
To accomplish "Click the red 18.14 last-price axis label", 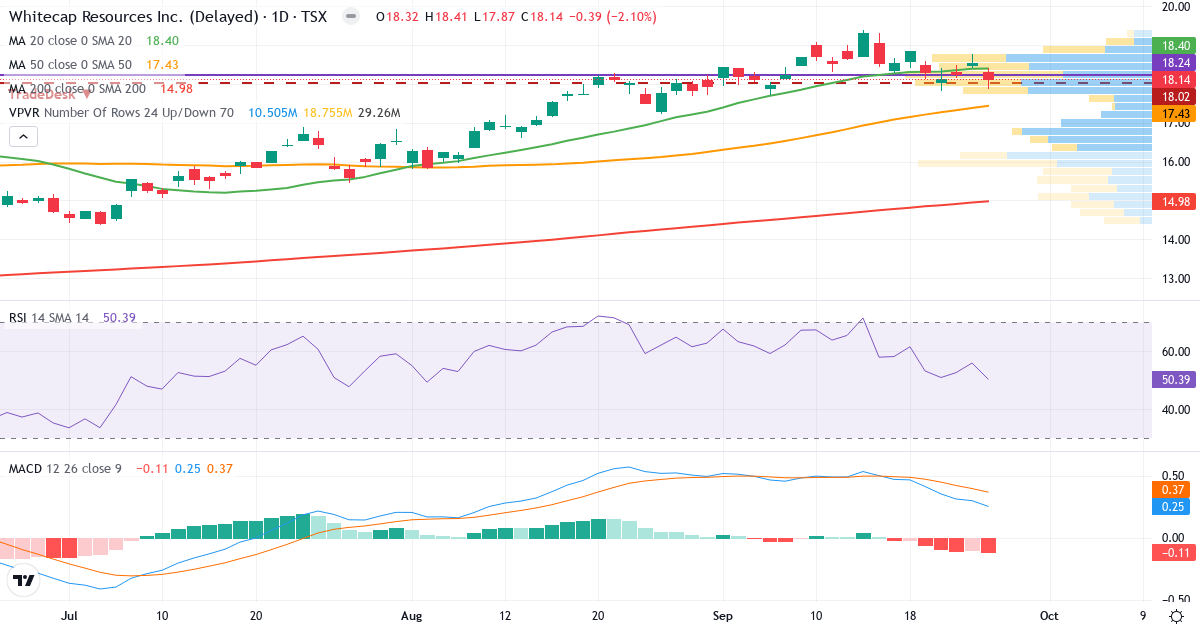I will point(1173,79).
